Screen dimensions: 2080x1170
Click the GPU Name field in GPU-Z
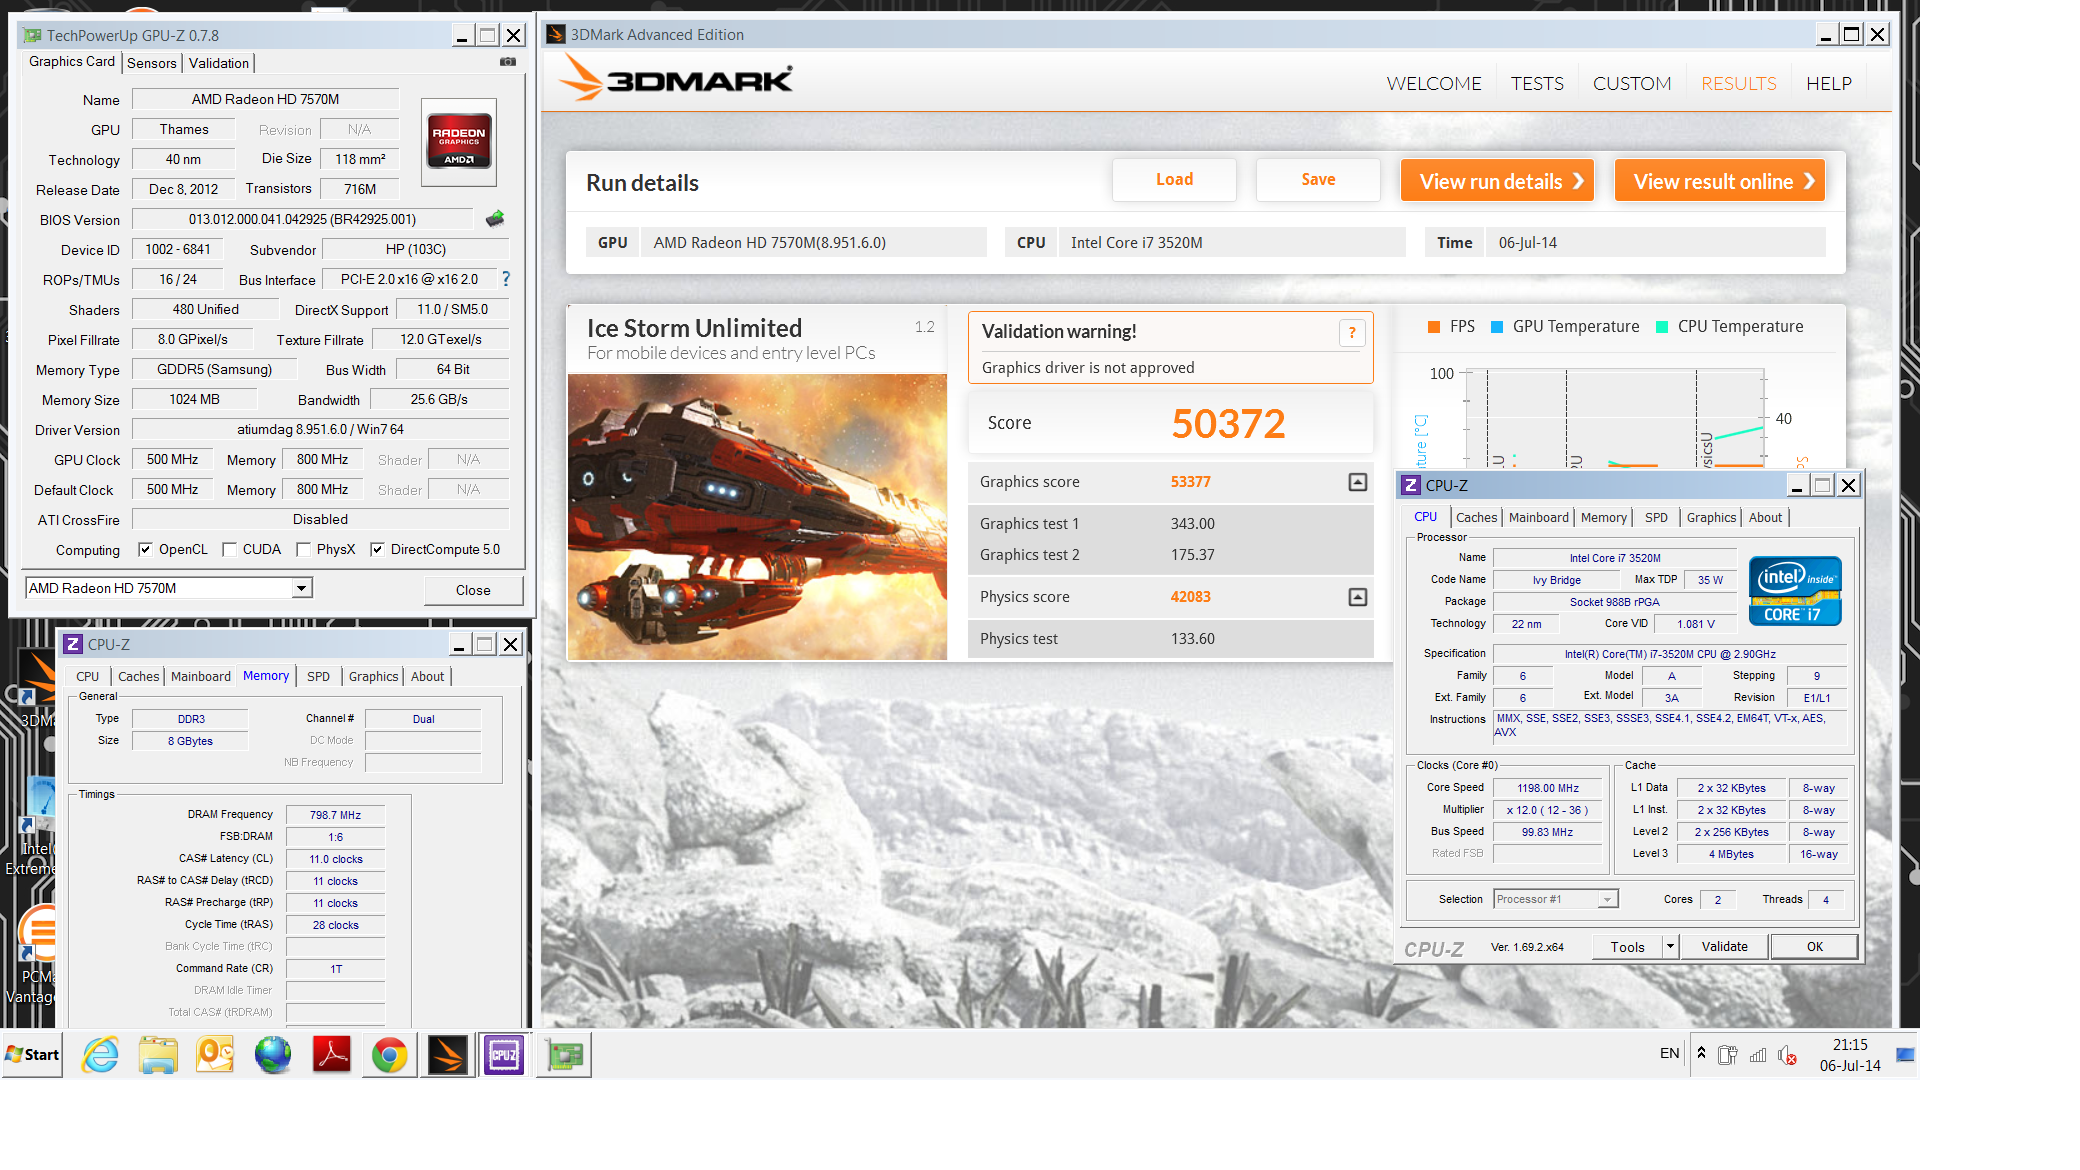pyautogui.click(x=266, y=99)
